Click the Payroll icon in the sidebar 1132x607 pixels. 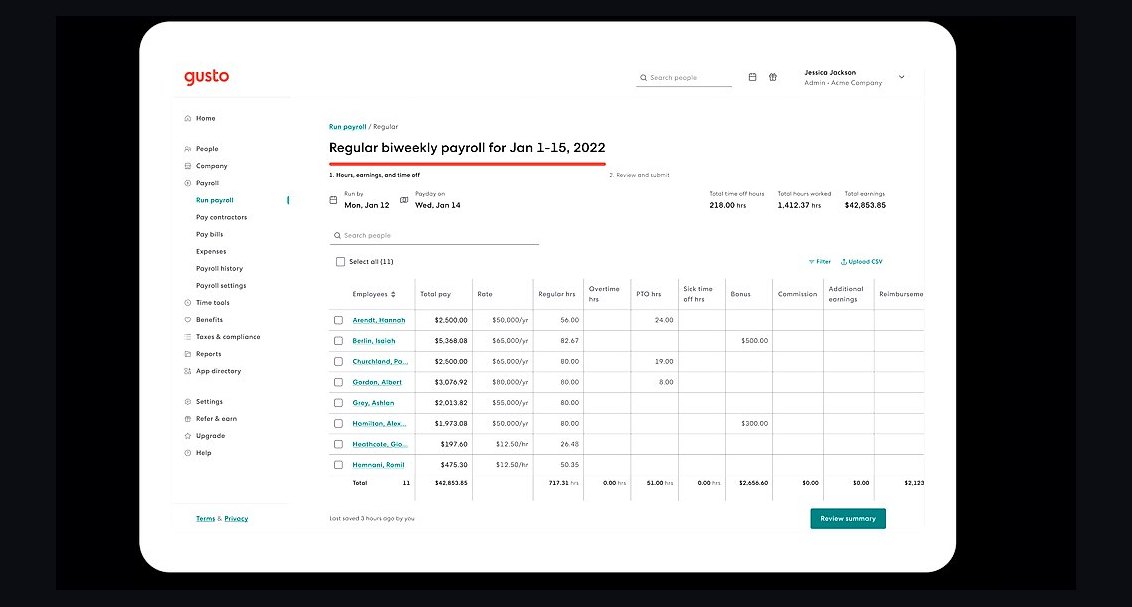click(188, 183)
